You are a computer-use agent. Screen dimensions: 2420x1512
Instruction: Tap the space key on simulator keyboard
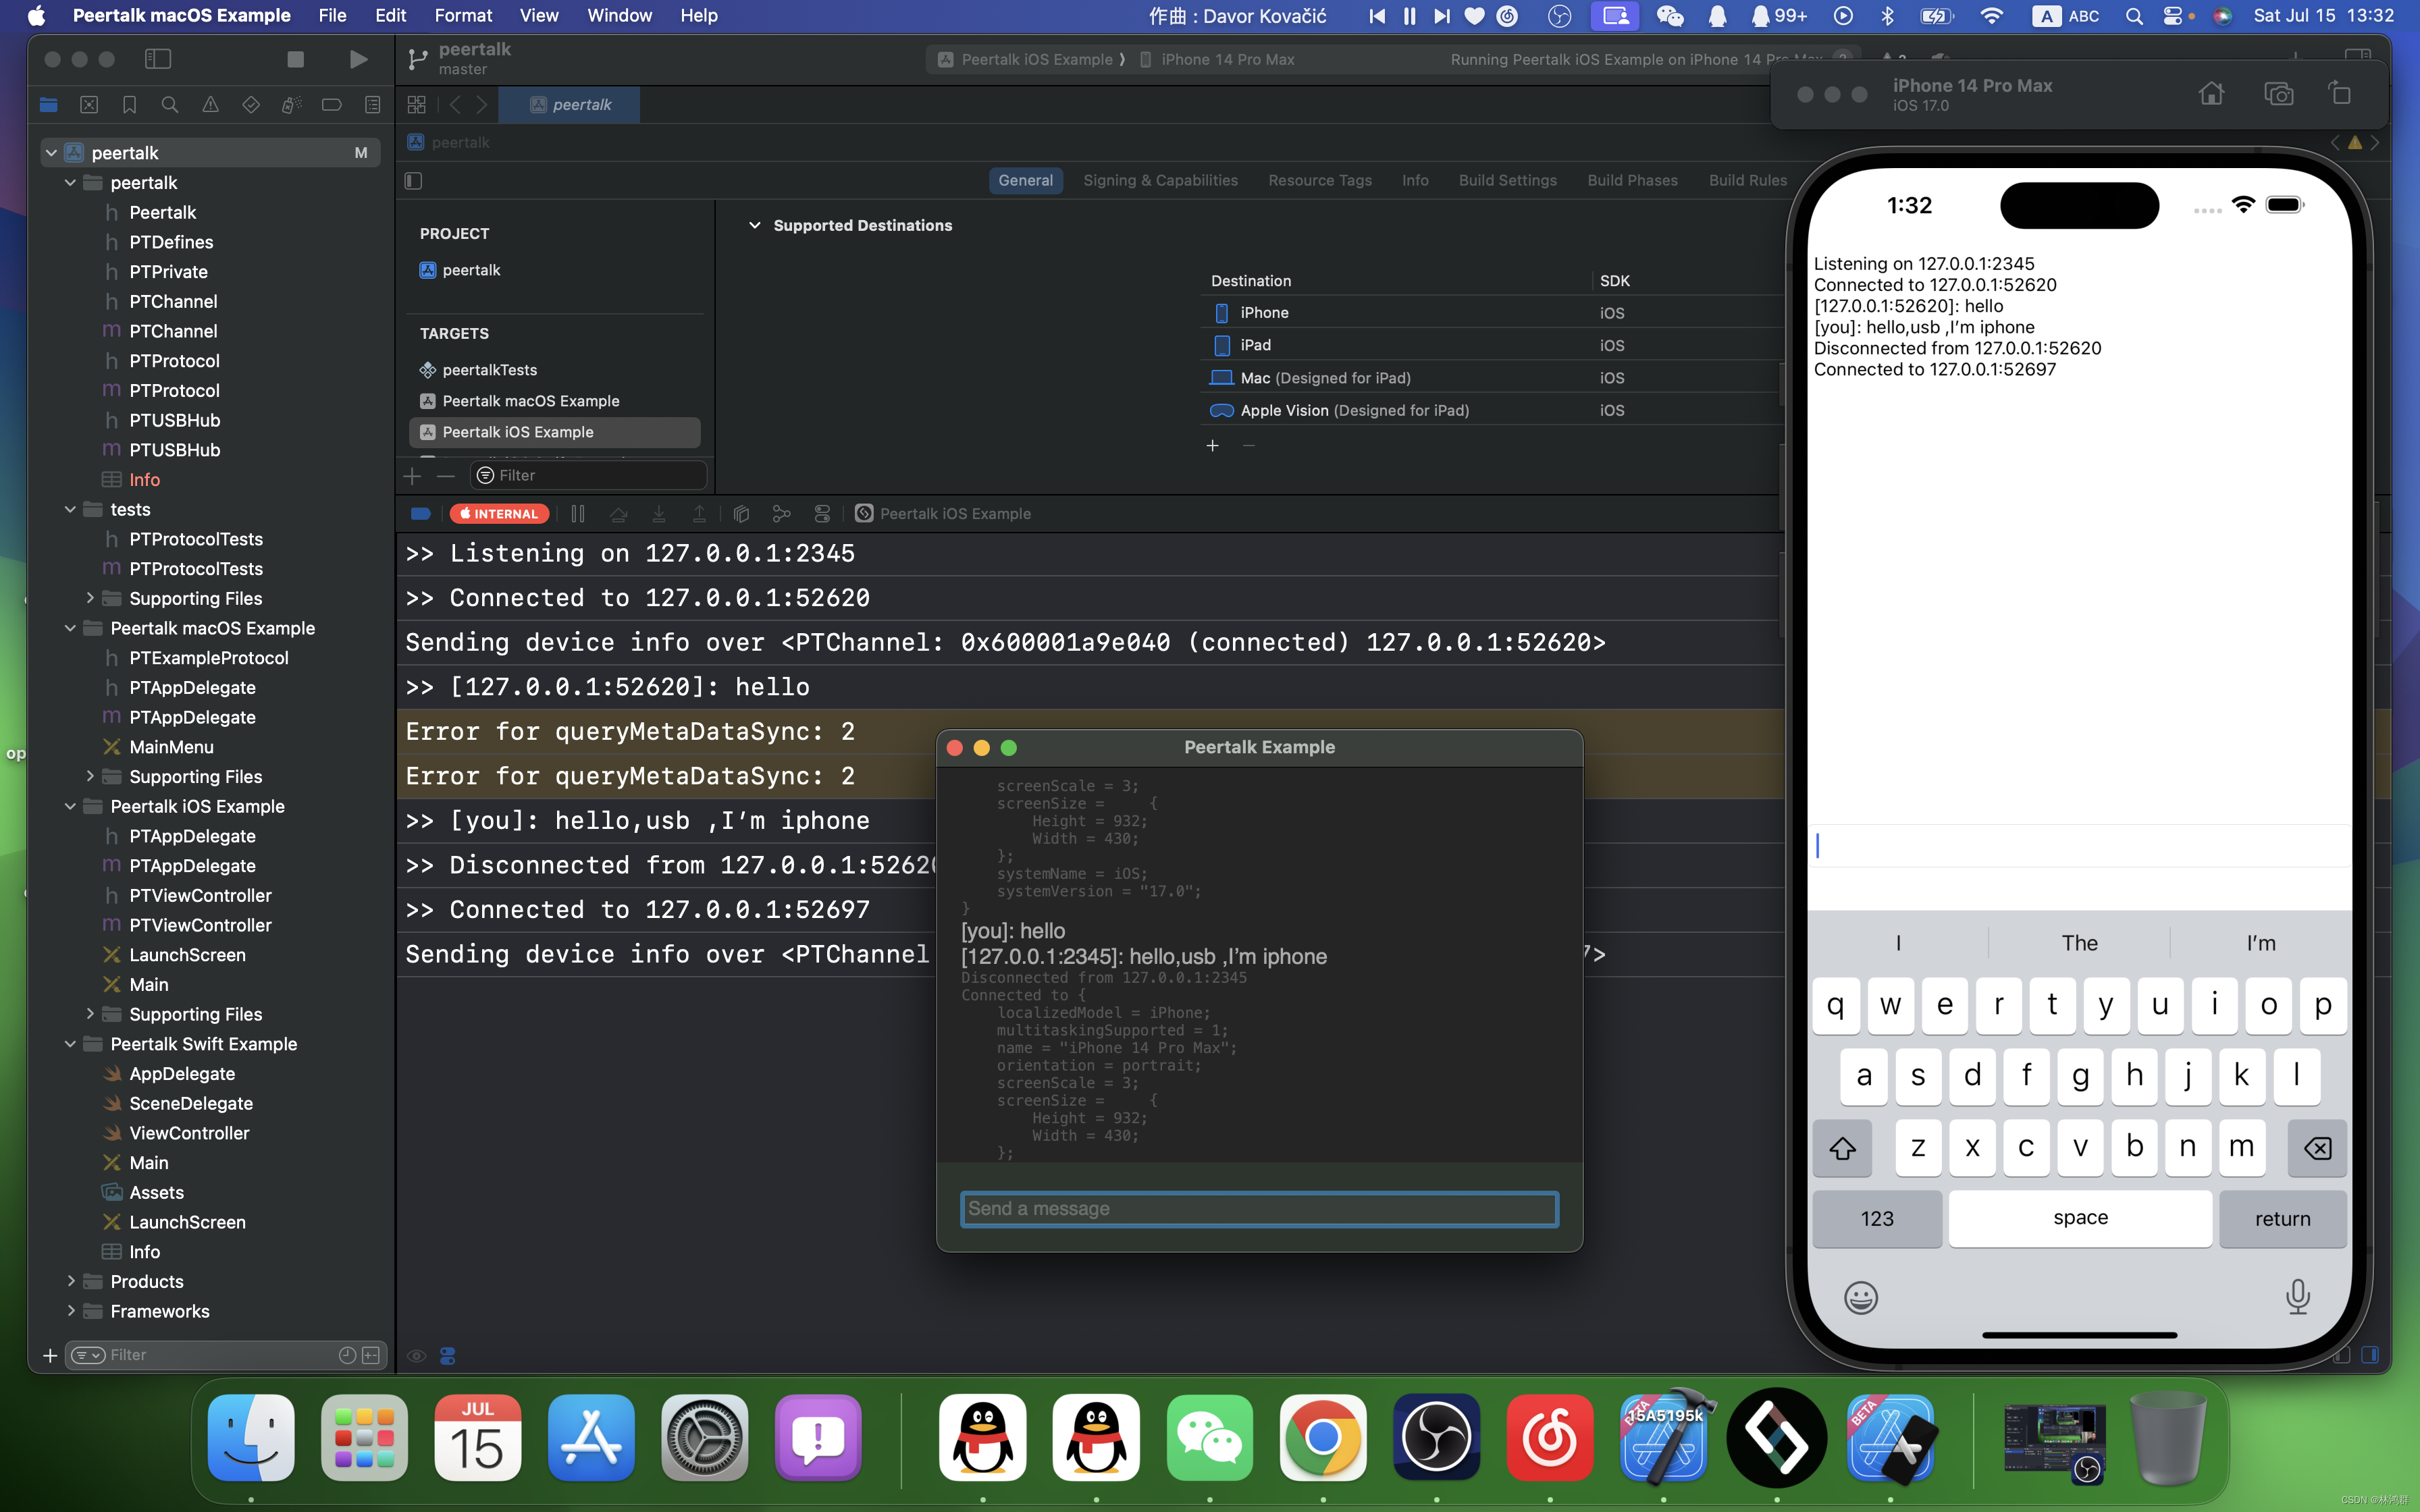pyautogui.click(x=2080, y=1218)
